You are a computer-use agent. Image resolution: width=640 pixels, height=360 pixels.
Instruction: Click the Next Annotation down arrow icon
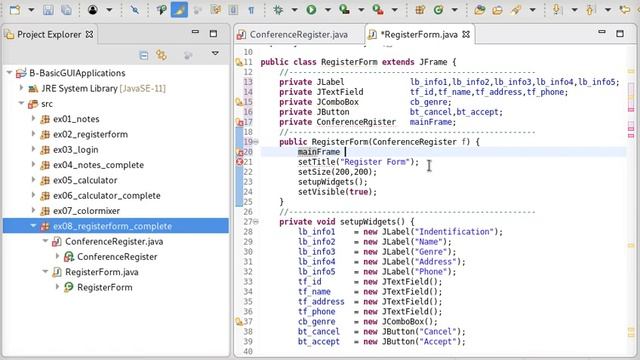tap(557, 10)
